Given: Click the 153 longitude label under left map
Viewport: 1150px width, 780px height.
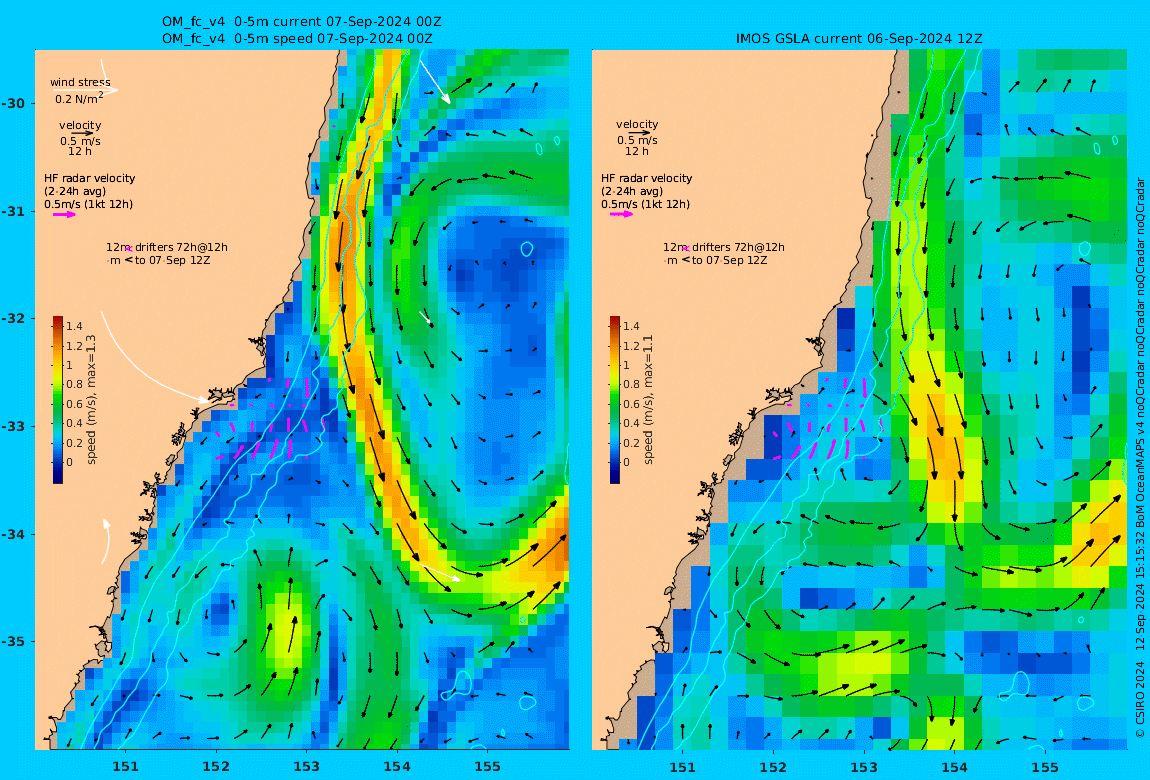Looking at the screenshot, I should coord(307,767).
